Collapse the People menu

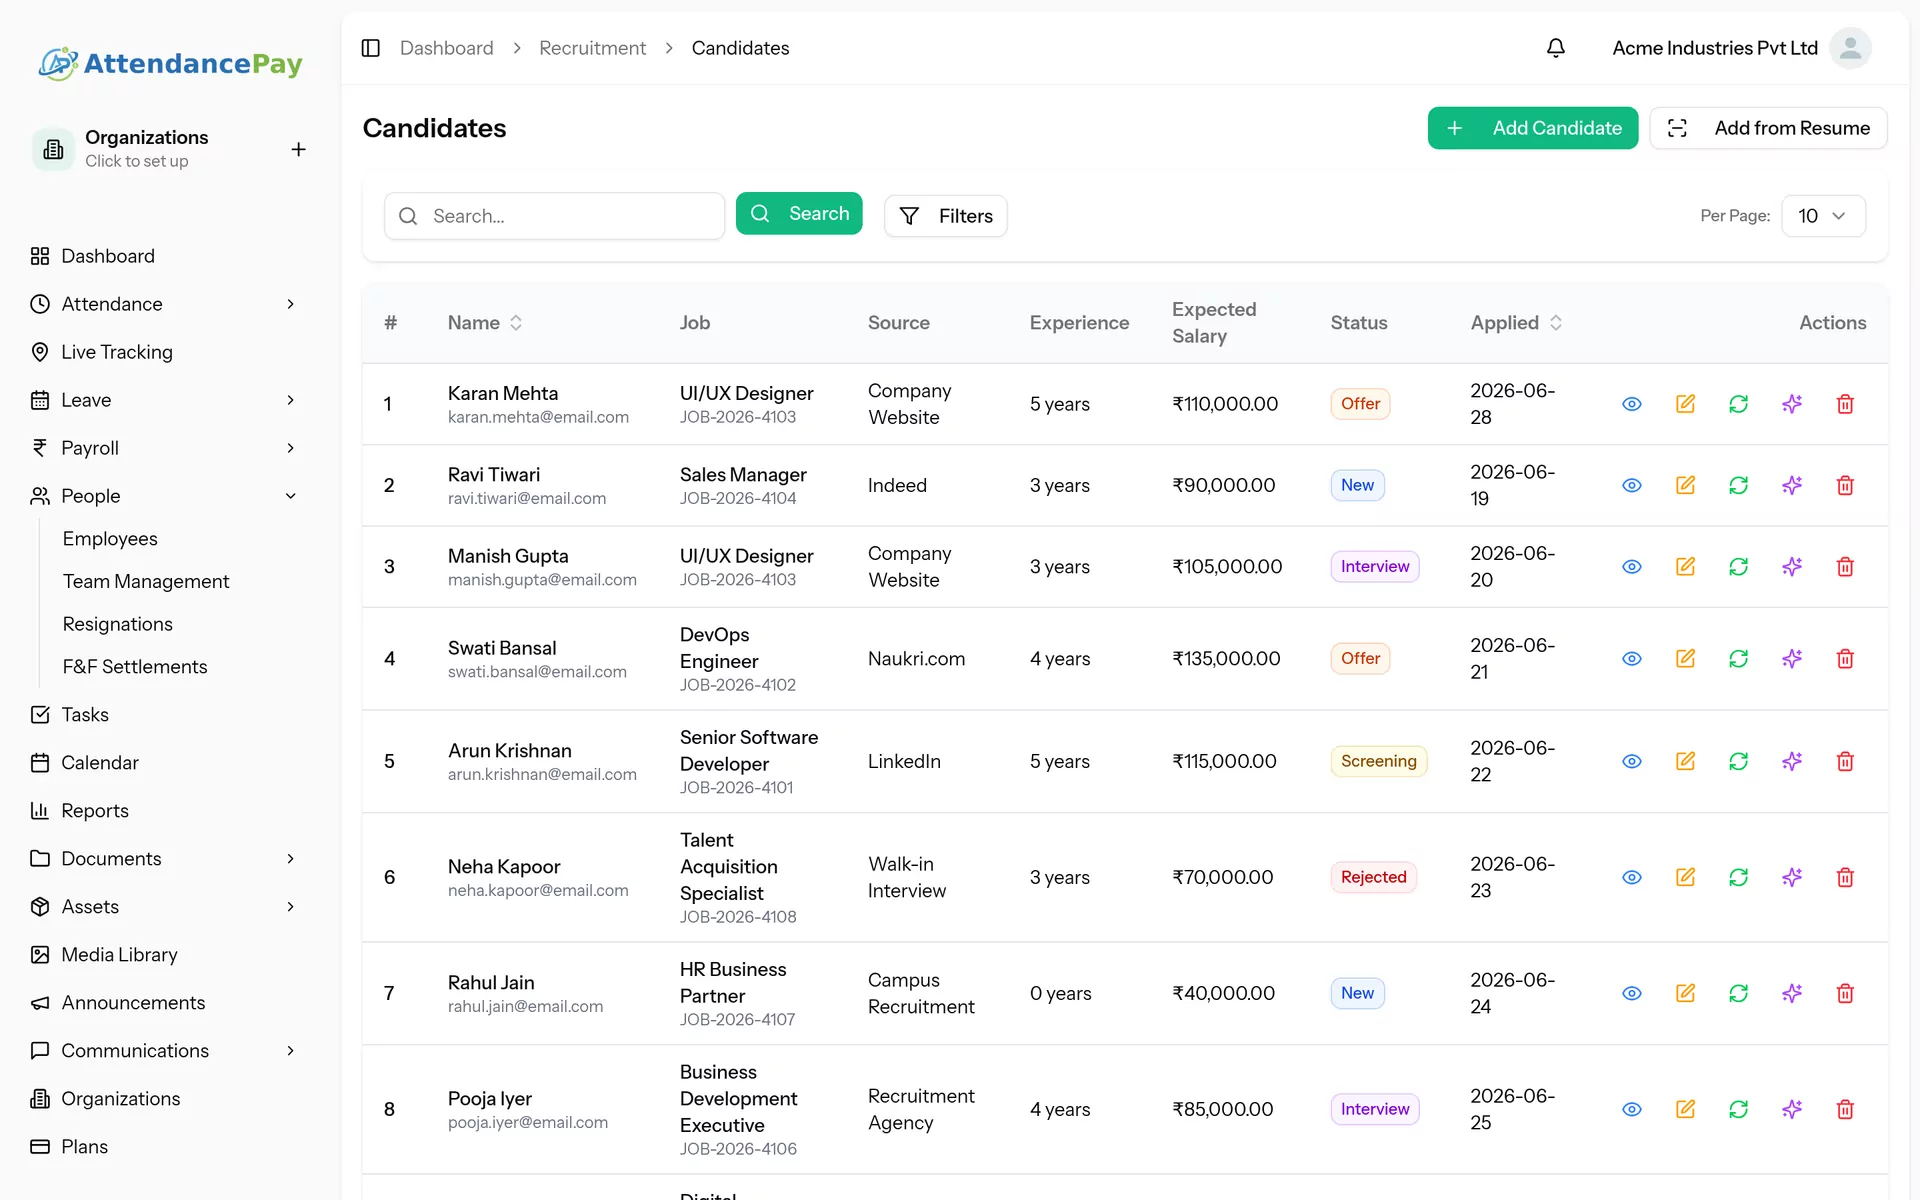[x=165, y=496]
